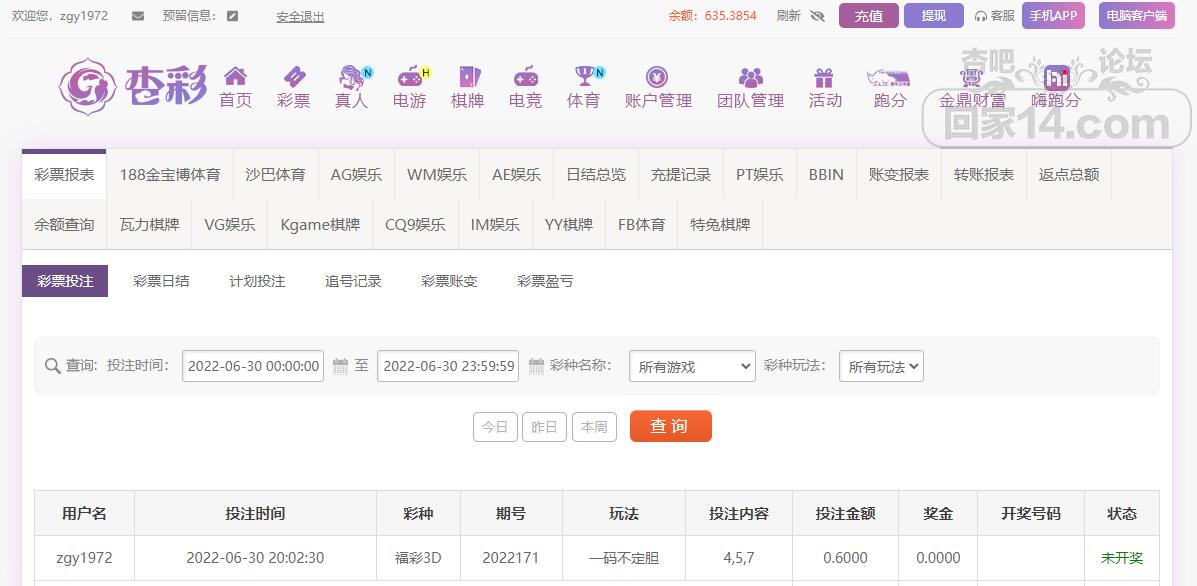Open the mail envelope icon
The width and height of the screenshot is (1197, 586).
coord(138,16)
